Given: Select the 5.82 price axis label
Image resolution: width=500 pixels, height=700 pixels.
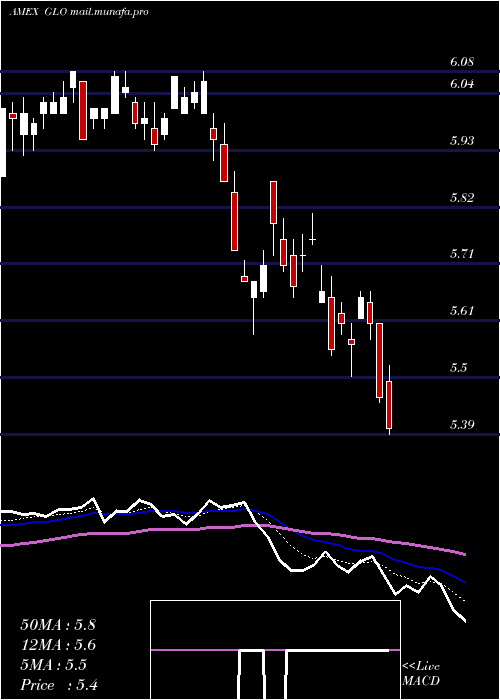Looking at the screenshot, I should [x=462, y=197].
